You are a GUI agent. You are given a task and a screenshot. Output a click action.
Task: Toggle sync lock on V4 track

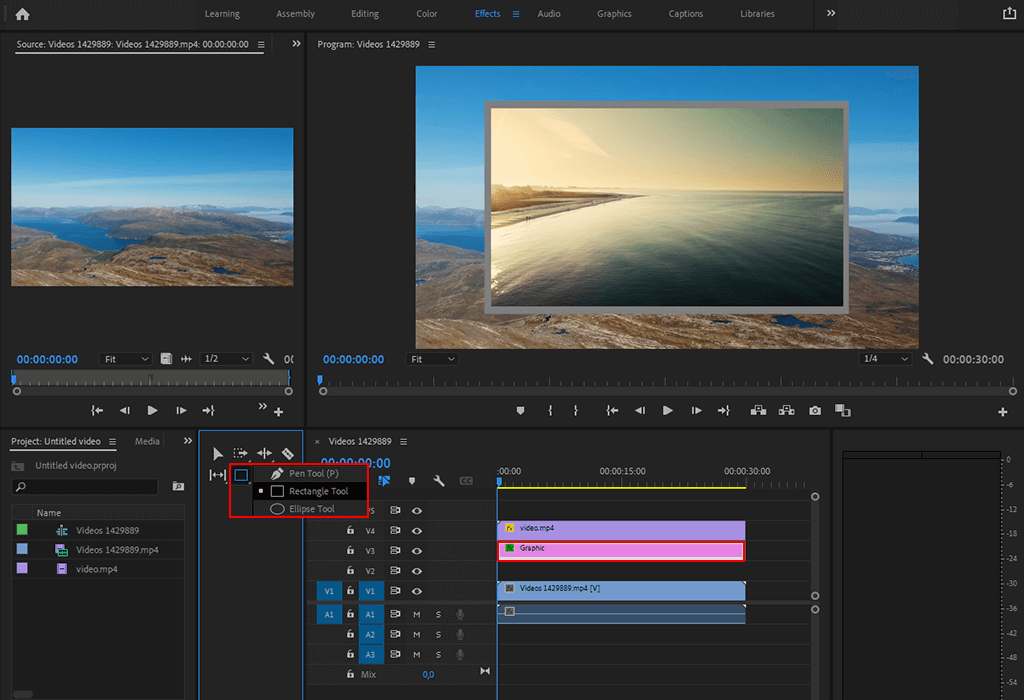395,530
